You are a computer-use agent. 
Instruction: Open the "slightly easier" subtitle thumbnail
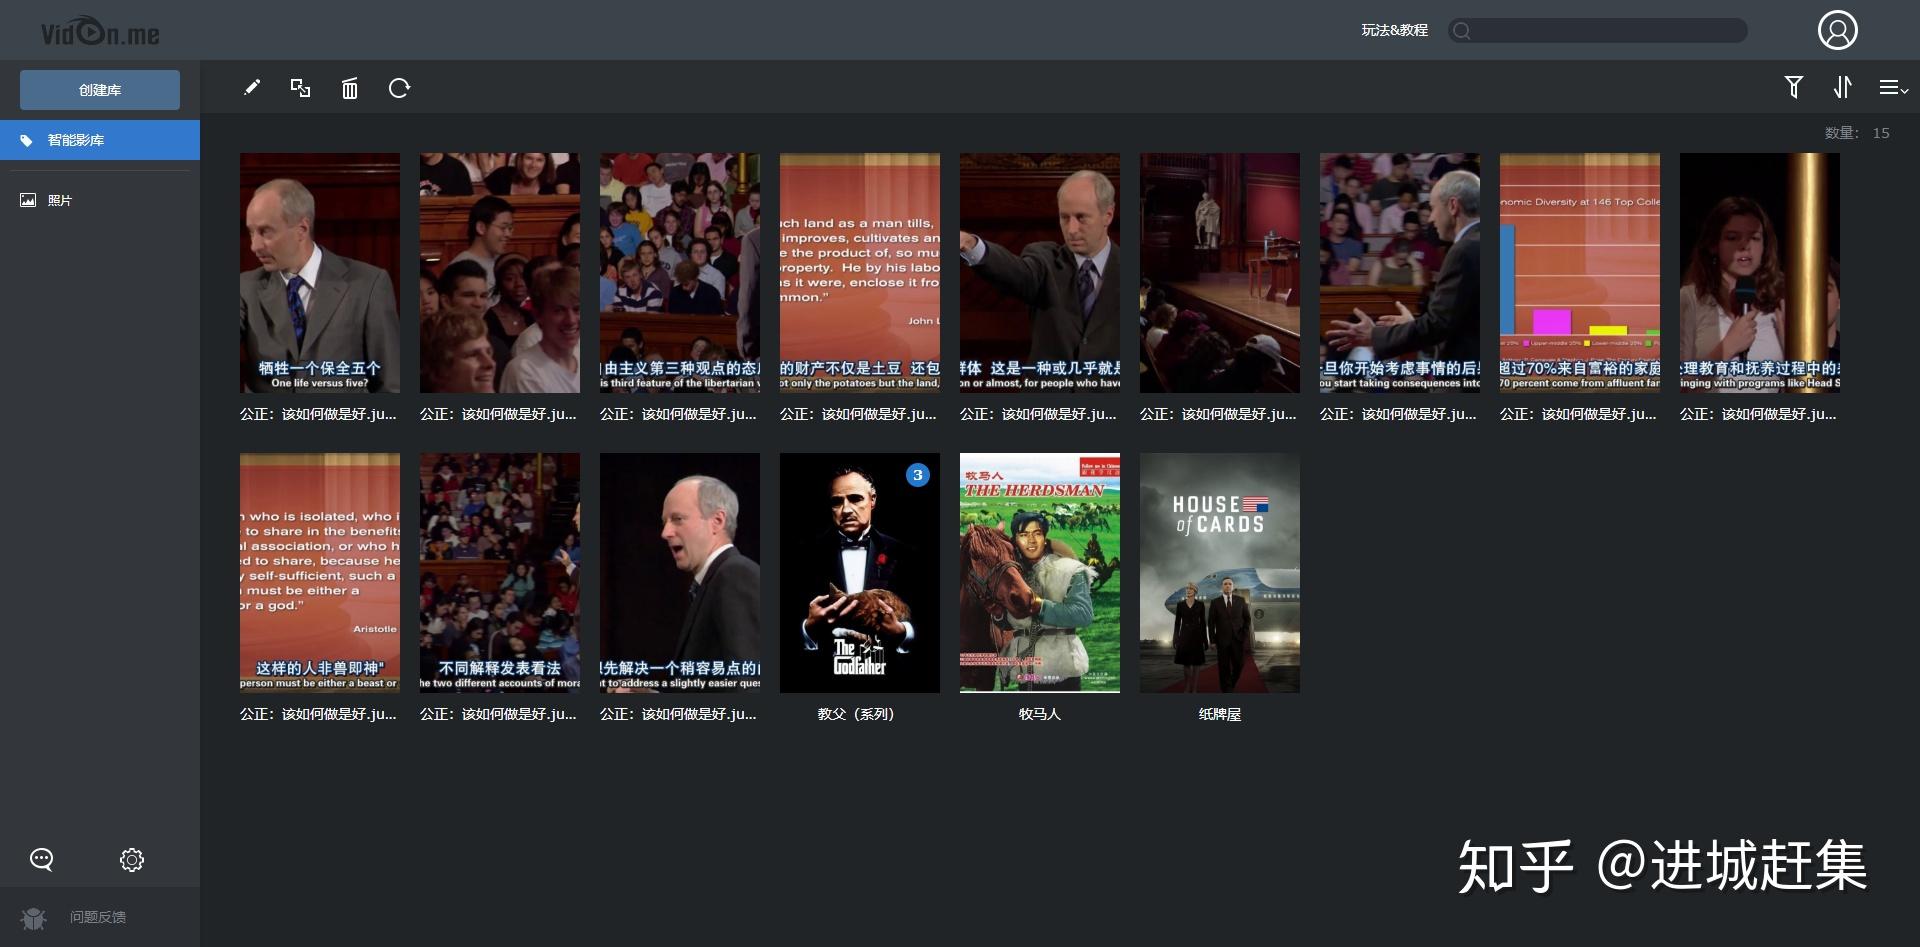coord(680,573)
